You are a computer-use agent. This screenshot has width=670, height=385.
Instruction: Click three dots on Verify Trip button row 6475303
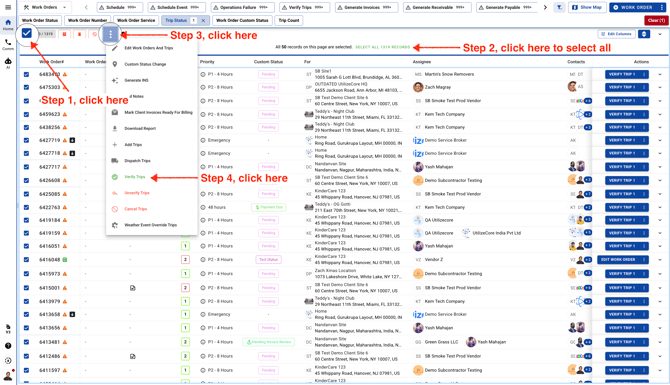click(x=644, y=87)
